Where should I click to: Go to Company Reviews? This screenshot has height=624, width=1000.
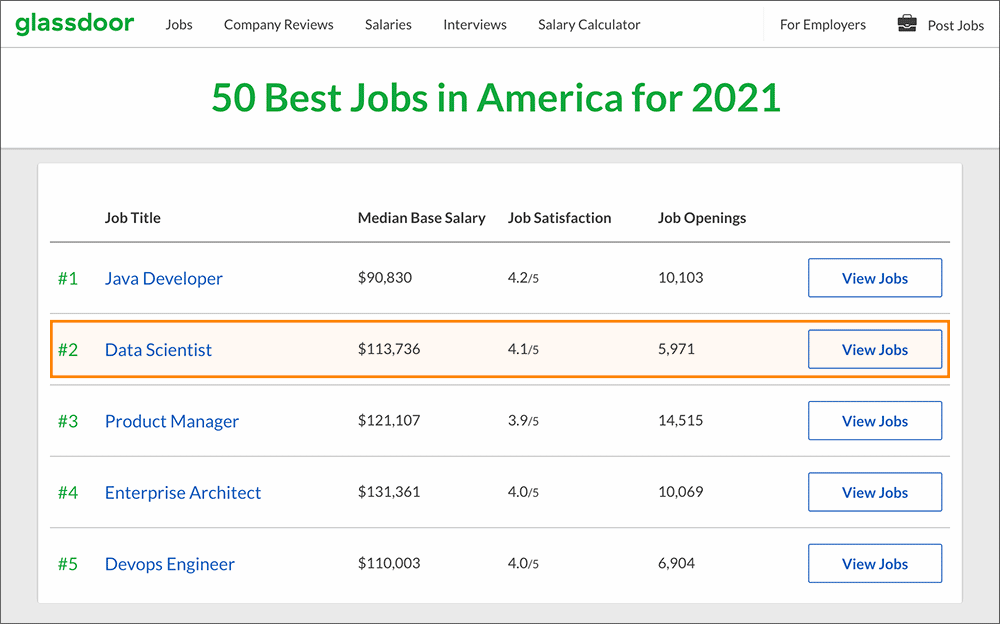[x=279, y=24]
